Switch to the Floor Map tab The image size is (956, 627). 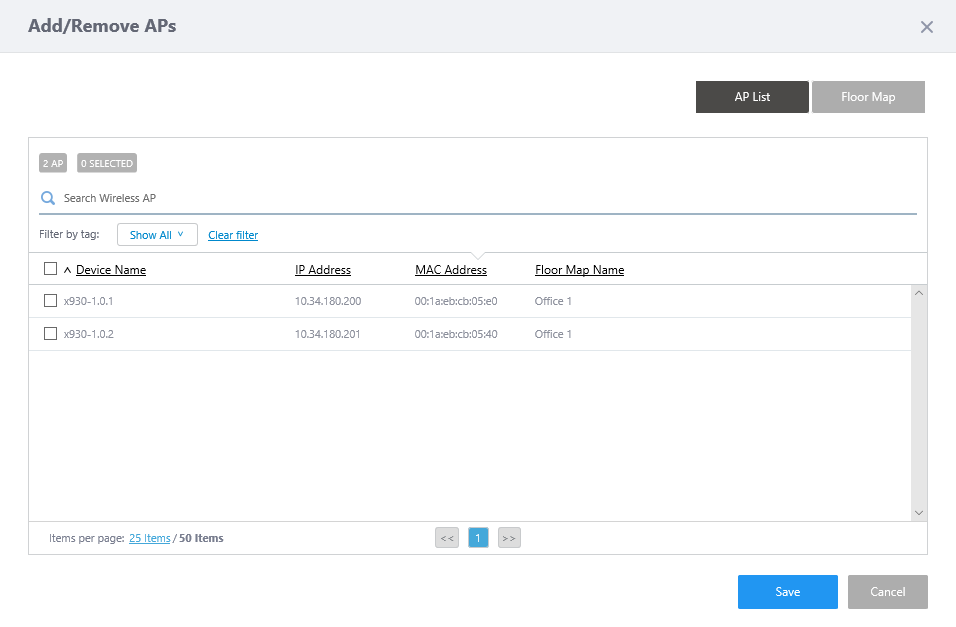coord(868,97)
